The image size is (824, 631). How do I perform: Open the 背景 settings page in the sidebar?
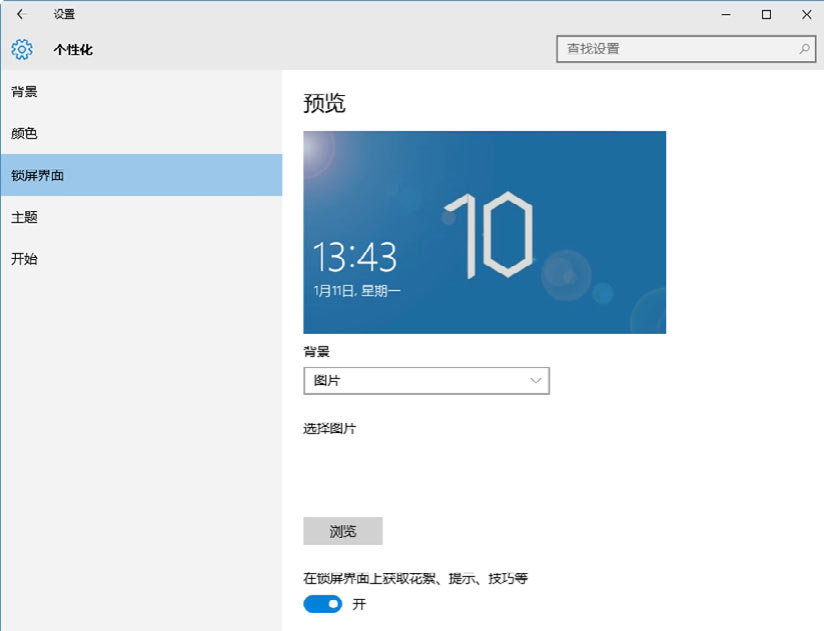(25, 92)
